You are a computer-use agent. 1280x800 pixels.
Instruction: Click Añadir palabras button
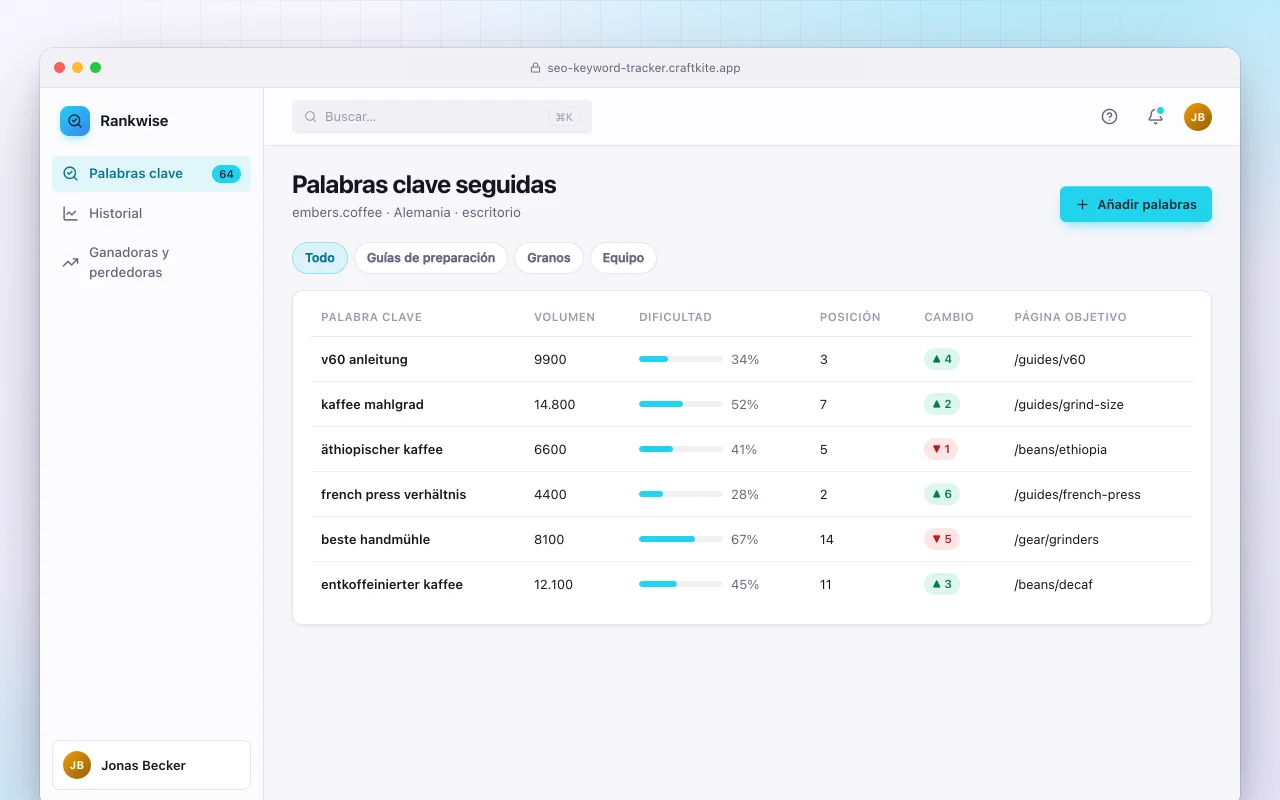click(1136, 204)
